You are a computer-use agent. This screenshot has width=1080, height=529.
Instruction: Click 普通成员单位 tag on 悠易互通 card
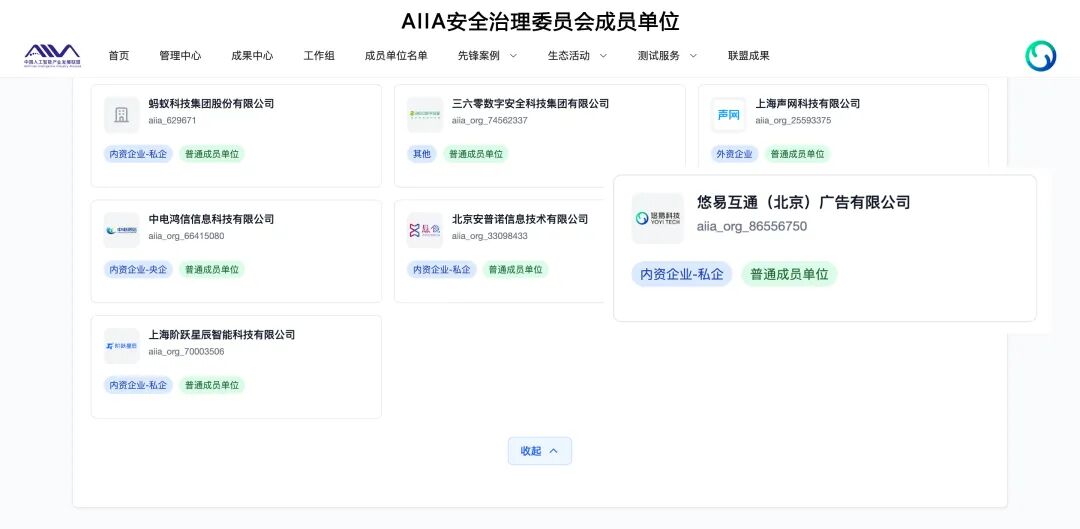(789, 274)
